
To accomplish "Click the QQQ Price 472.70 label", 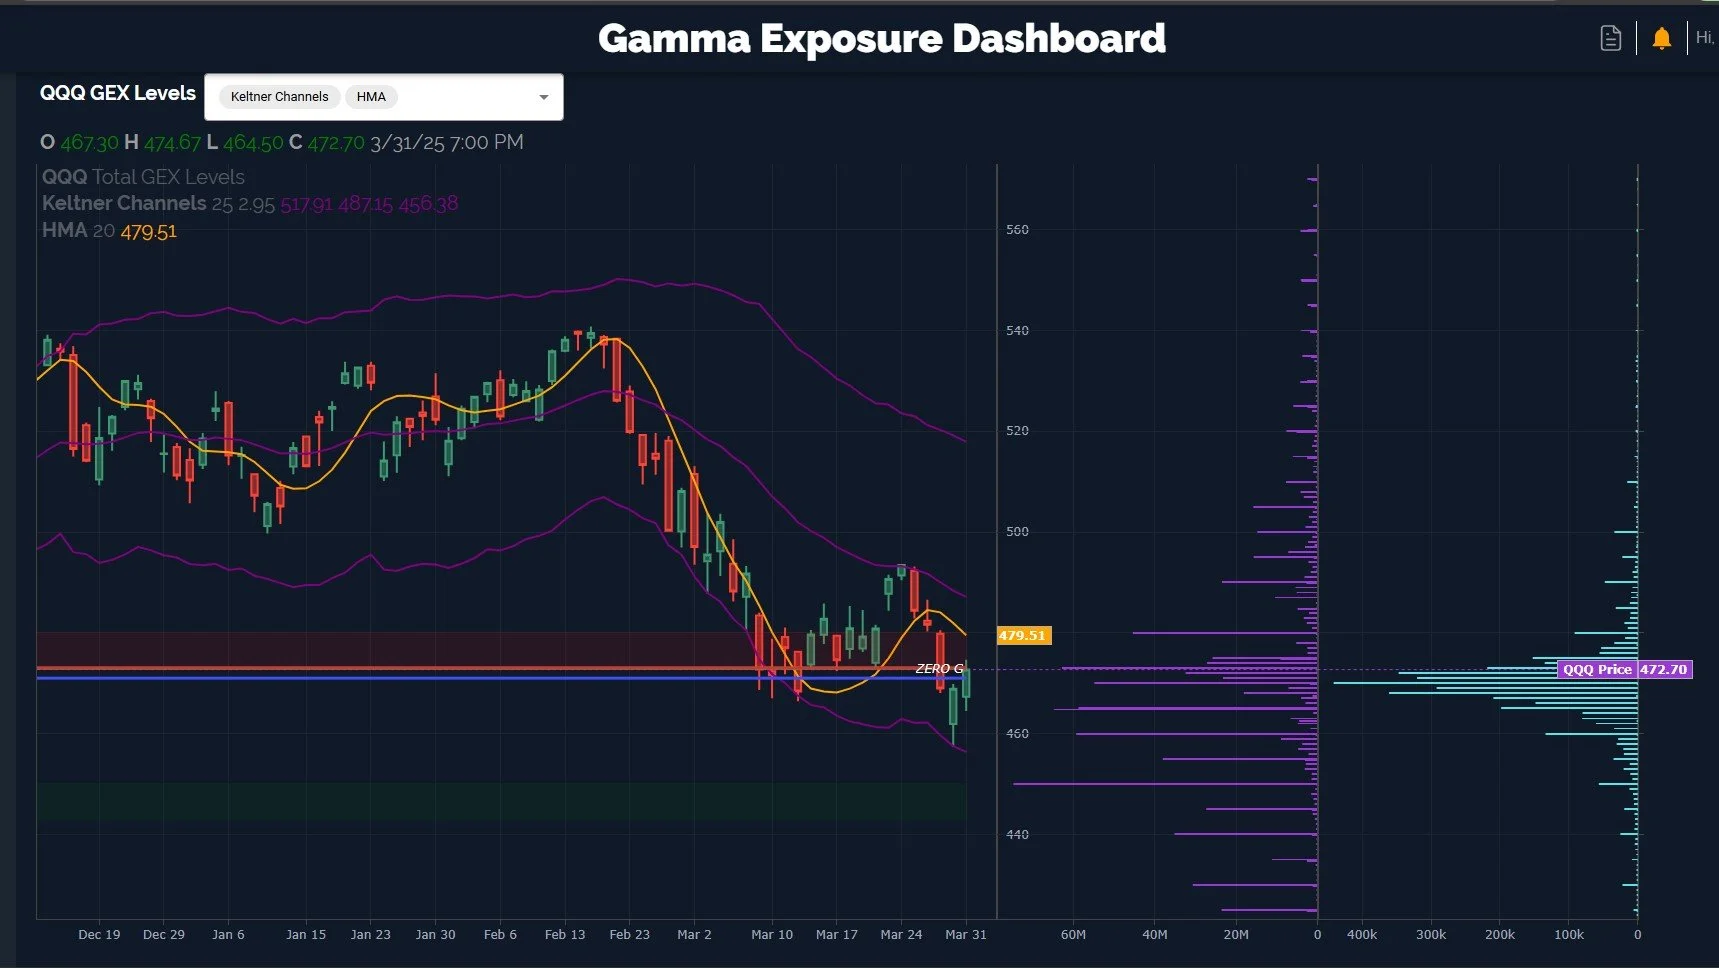I will point(1625,669).
